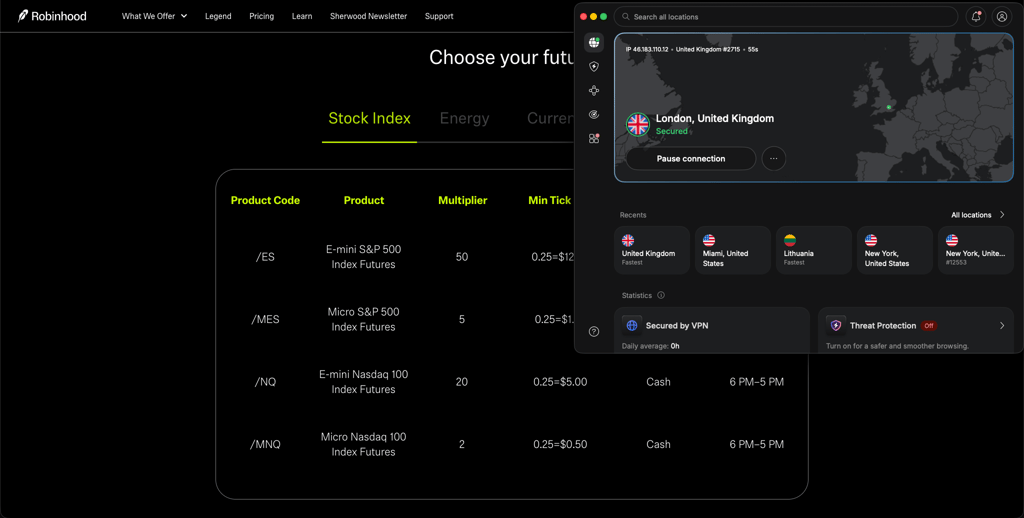Open the Dark Web Monitor radar icon
The image size is (1024, 518).
(594, 114)
